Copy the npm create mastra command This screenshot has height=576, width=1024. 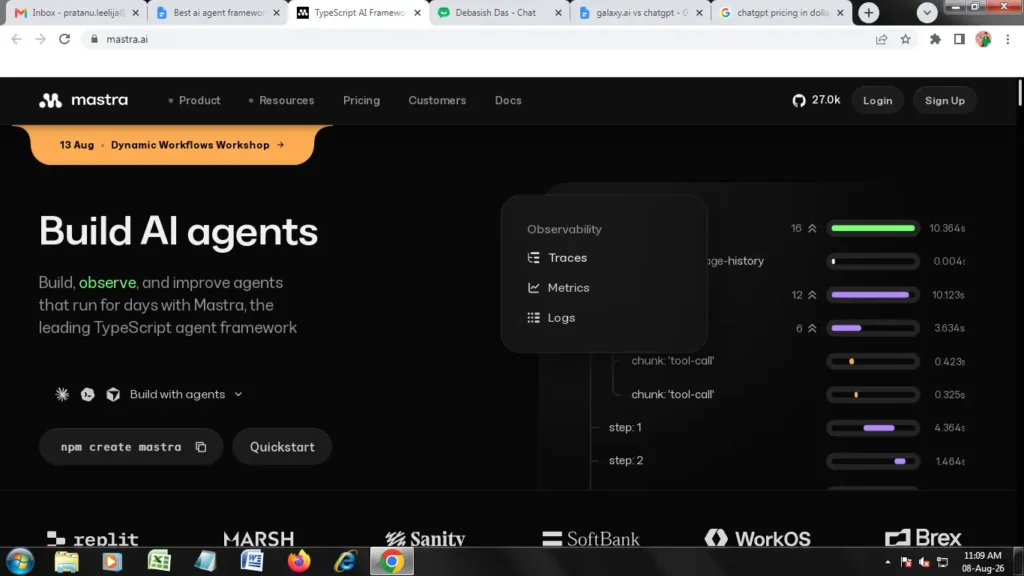pos(200,447)
